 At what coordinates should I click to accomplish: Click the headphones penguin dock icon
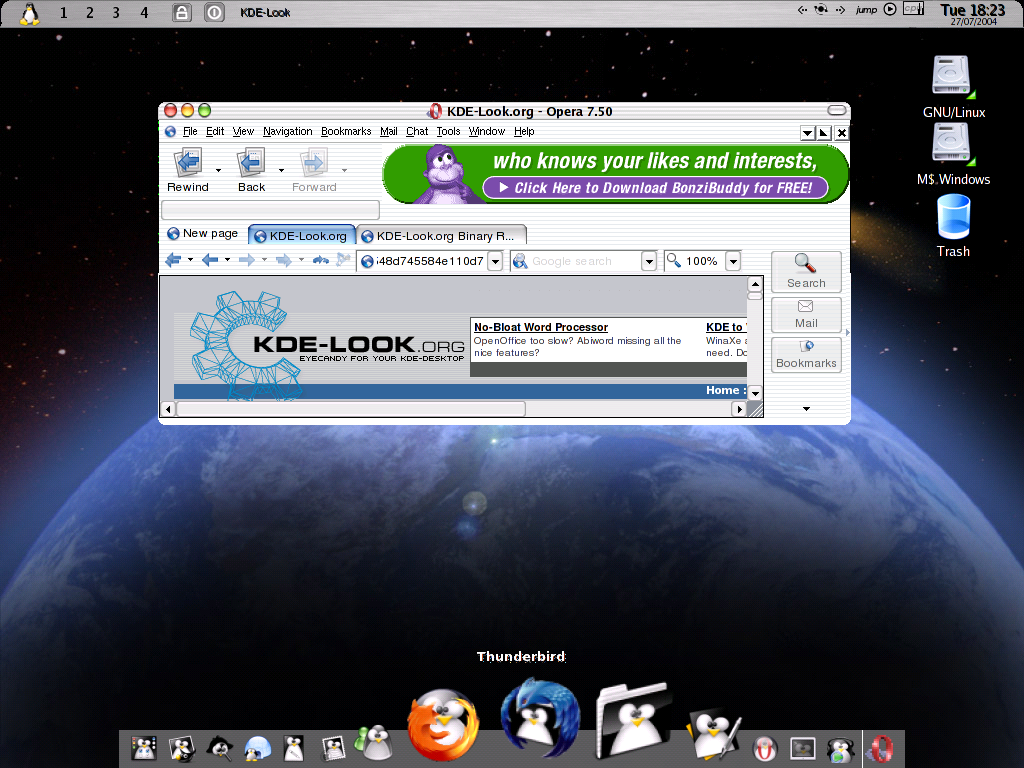(x=840, y=749)
